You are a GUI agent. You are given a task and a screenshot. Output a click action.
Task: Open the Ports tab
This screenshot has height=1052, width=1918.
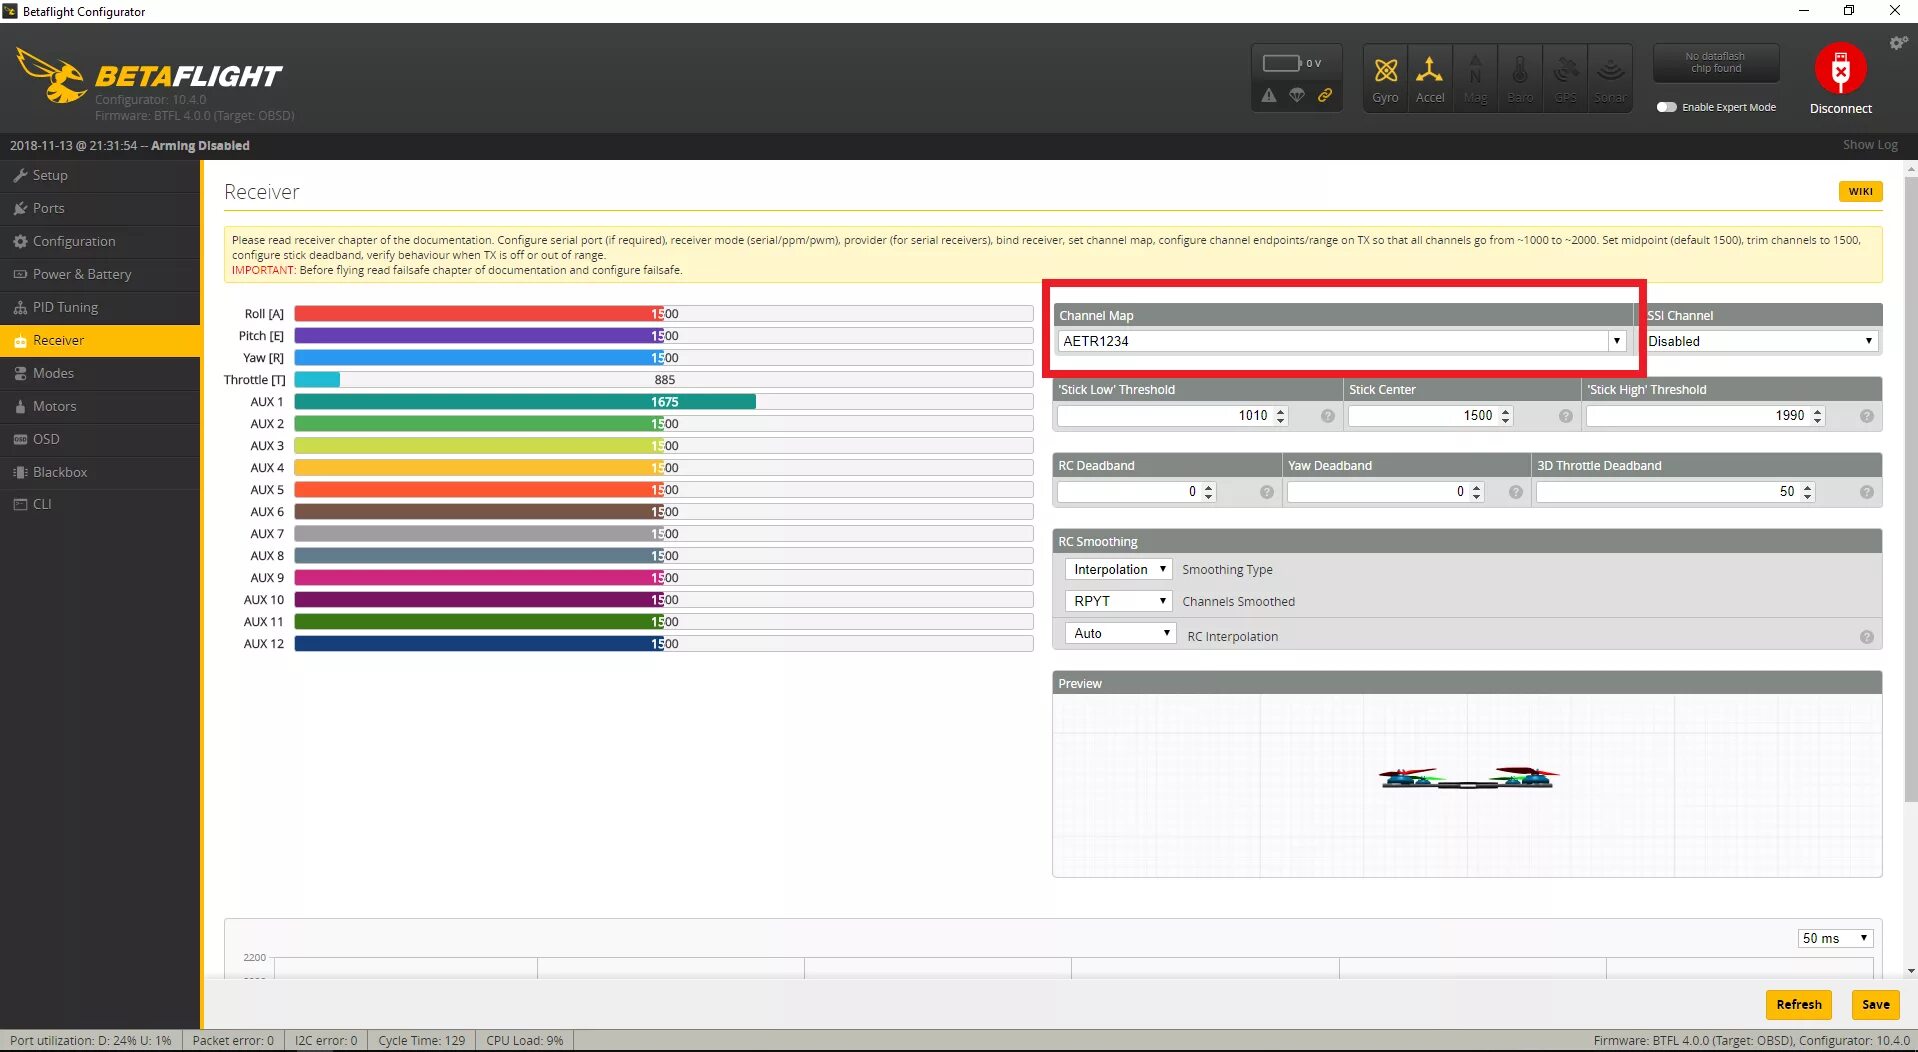[100, 208]
